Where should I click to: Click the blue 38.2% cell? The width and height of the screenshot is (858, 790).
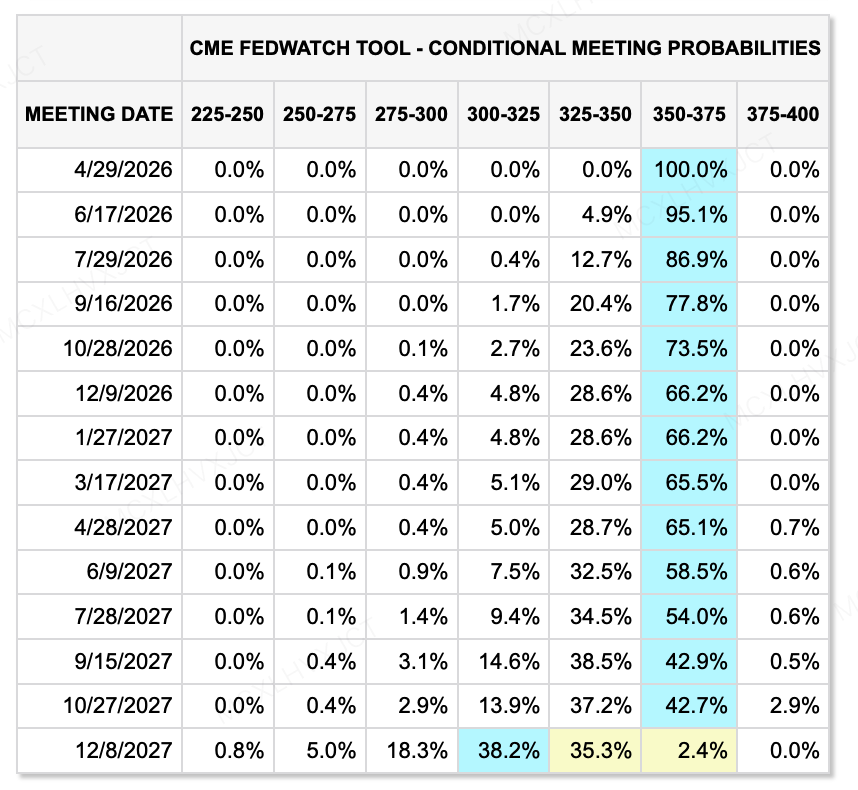503,750
